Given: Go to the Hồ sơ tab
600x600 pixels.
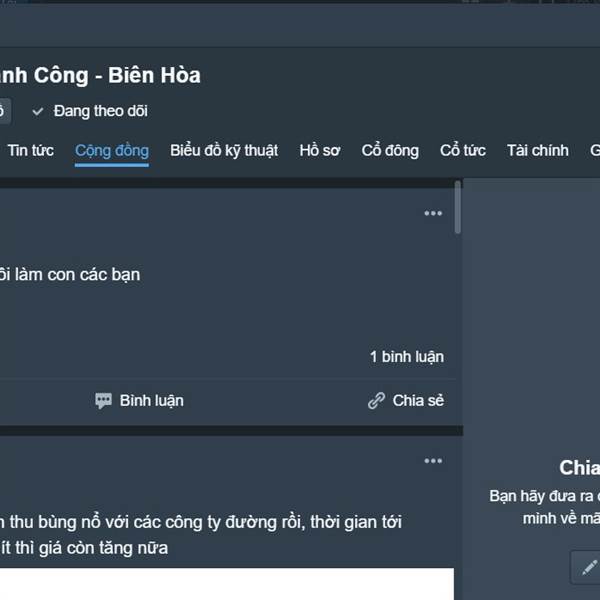Looking at the screenshot, I should pos(320,150).
